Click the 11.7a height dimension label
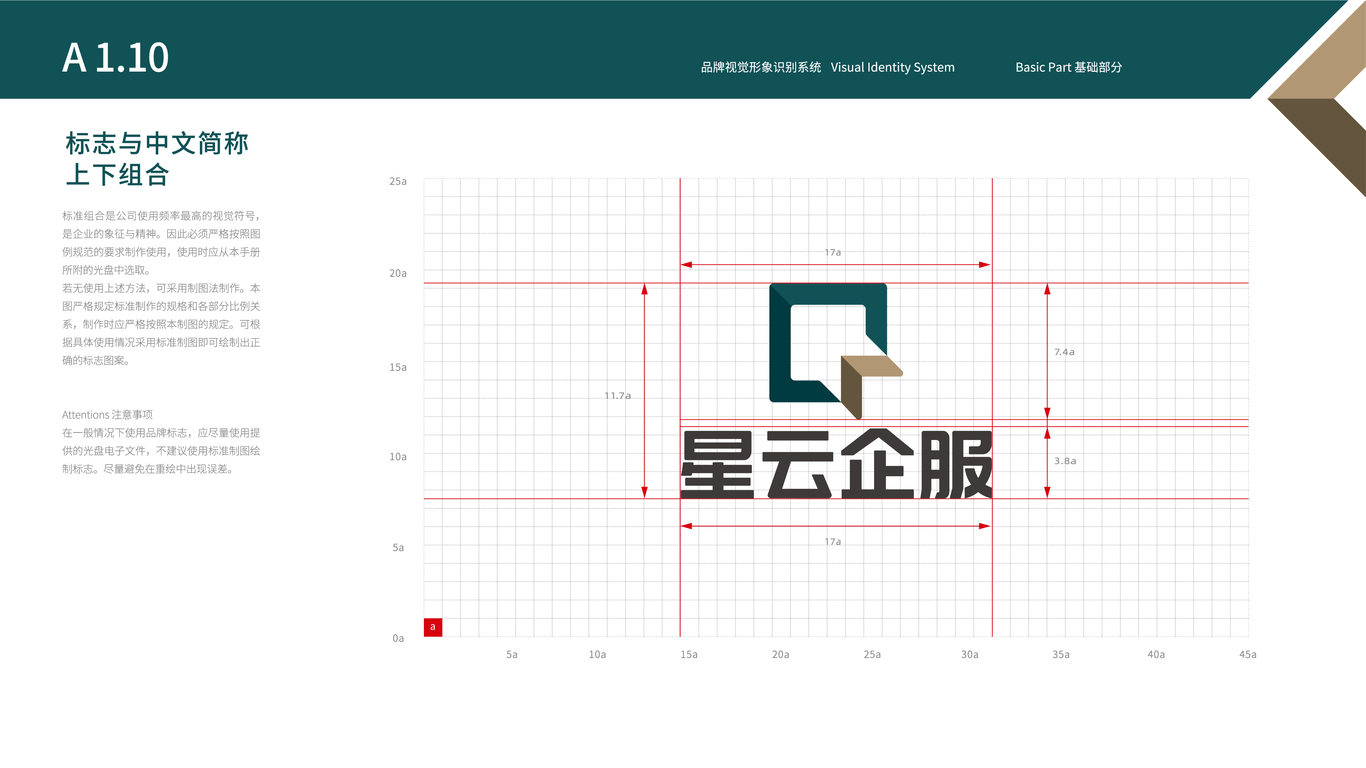Viewport: 1366px width, 768px height. click(617, 395)
